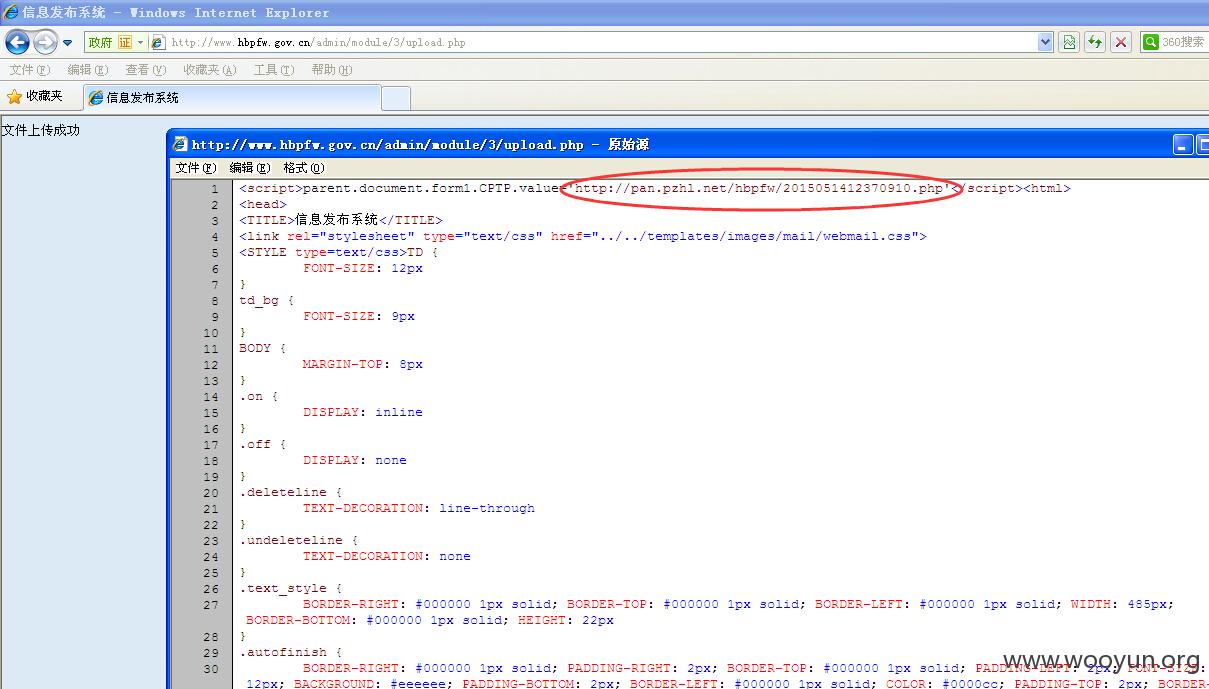
Task: Click TEXT-DECORATION: line-through line
Action: tap(418, 508)
